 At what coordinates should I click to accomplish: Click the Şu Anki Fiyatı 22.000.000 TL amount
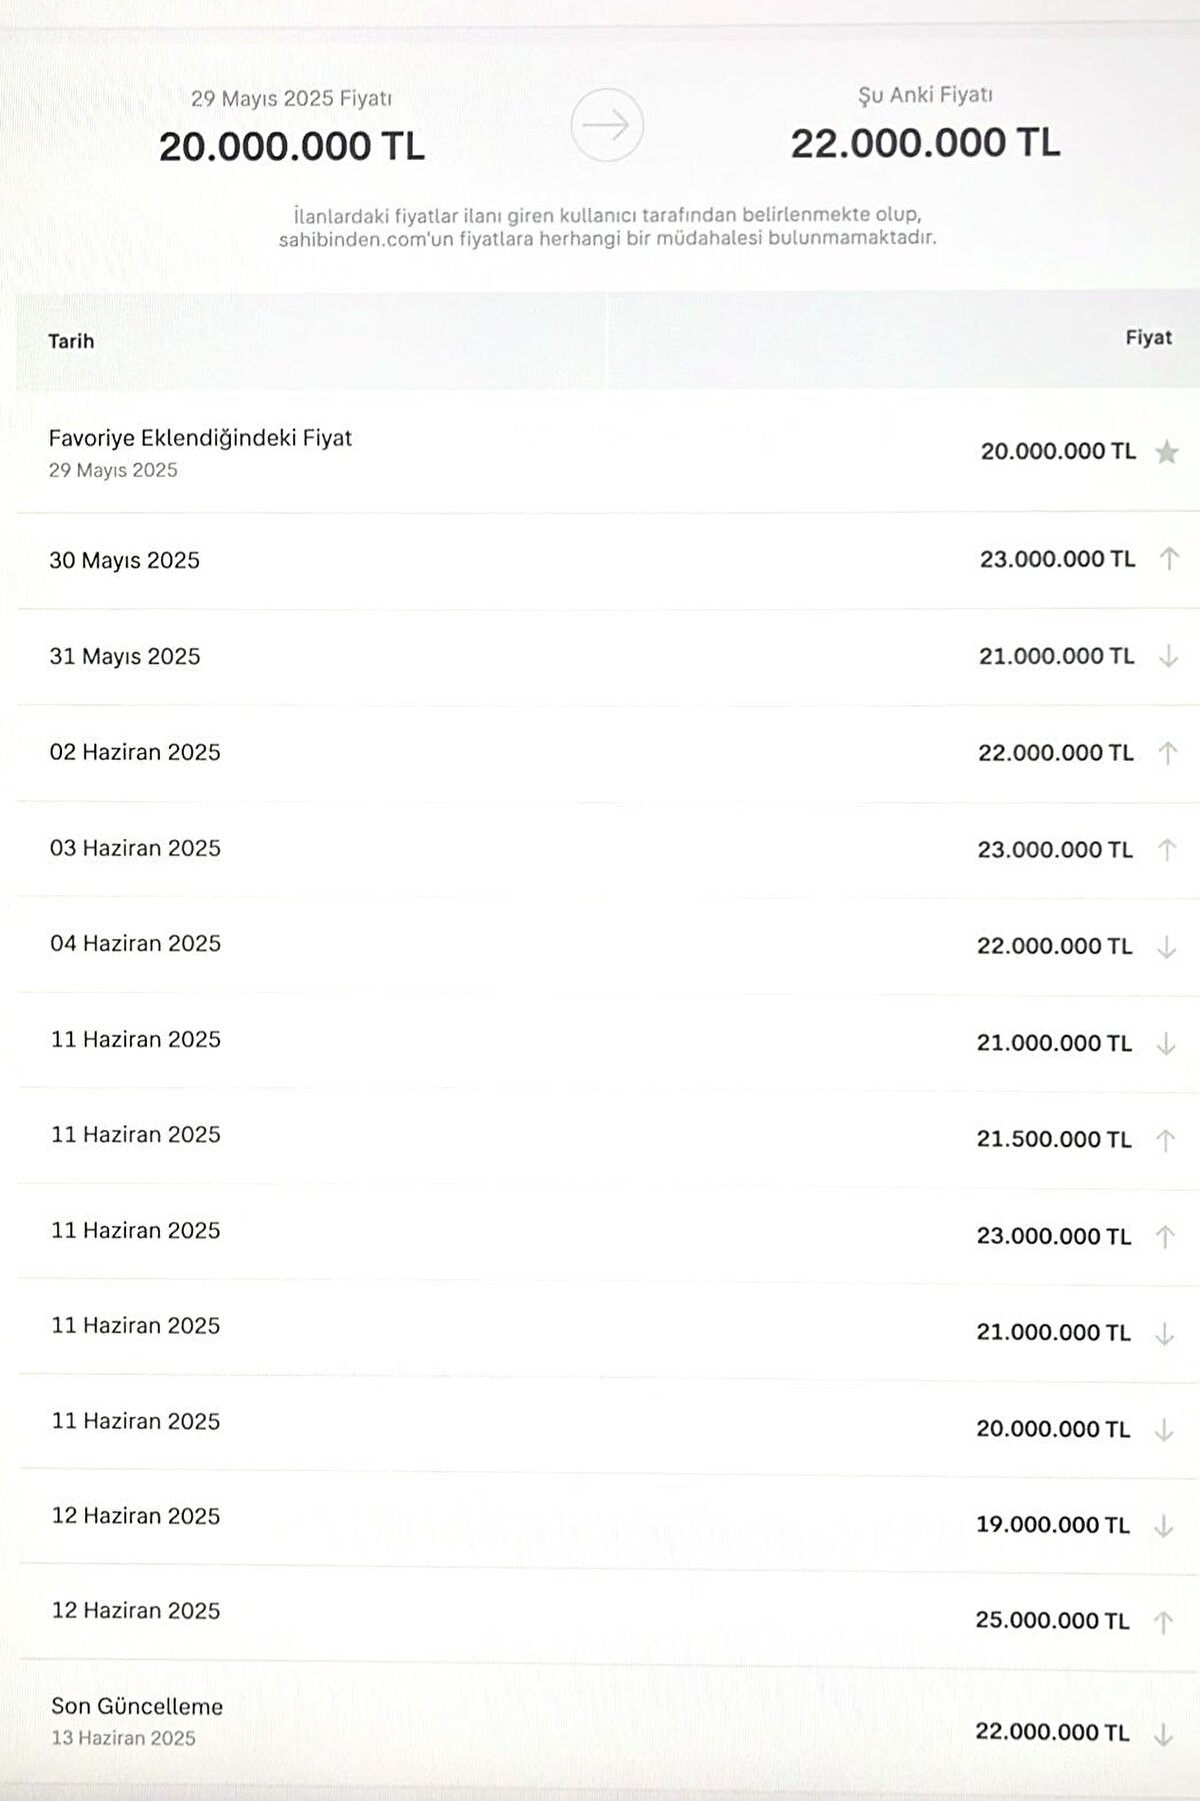[x=925, y=143]
